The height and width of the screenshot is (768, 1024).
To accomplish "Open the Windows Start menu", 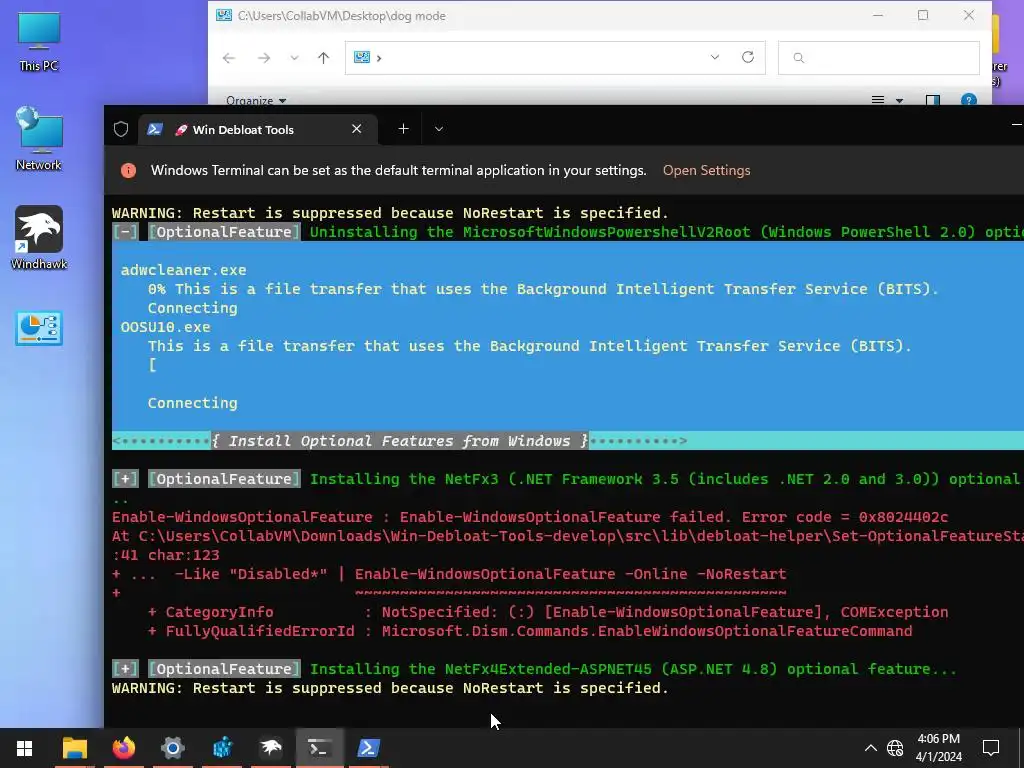I will click(x=24, y=748).
